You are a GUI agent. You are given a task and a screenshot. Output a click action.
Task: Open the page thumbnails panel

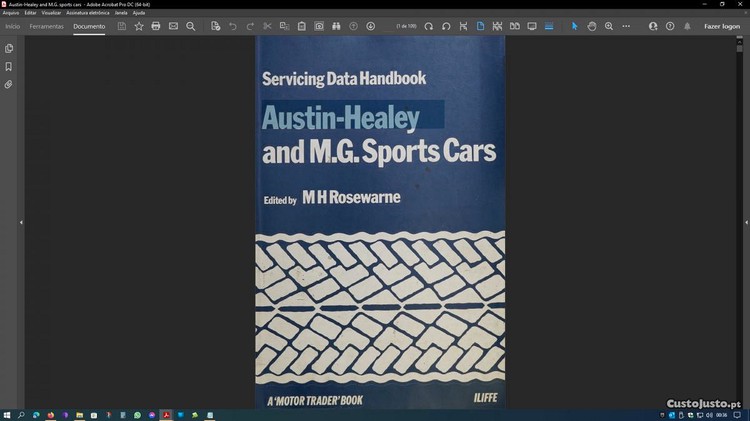[x=9, y=48]
